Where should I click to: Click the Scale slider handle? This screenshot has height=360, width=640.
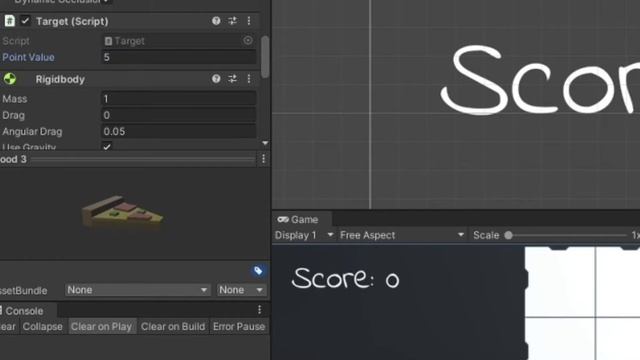coord(509,235)
